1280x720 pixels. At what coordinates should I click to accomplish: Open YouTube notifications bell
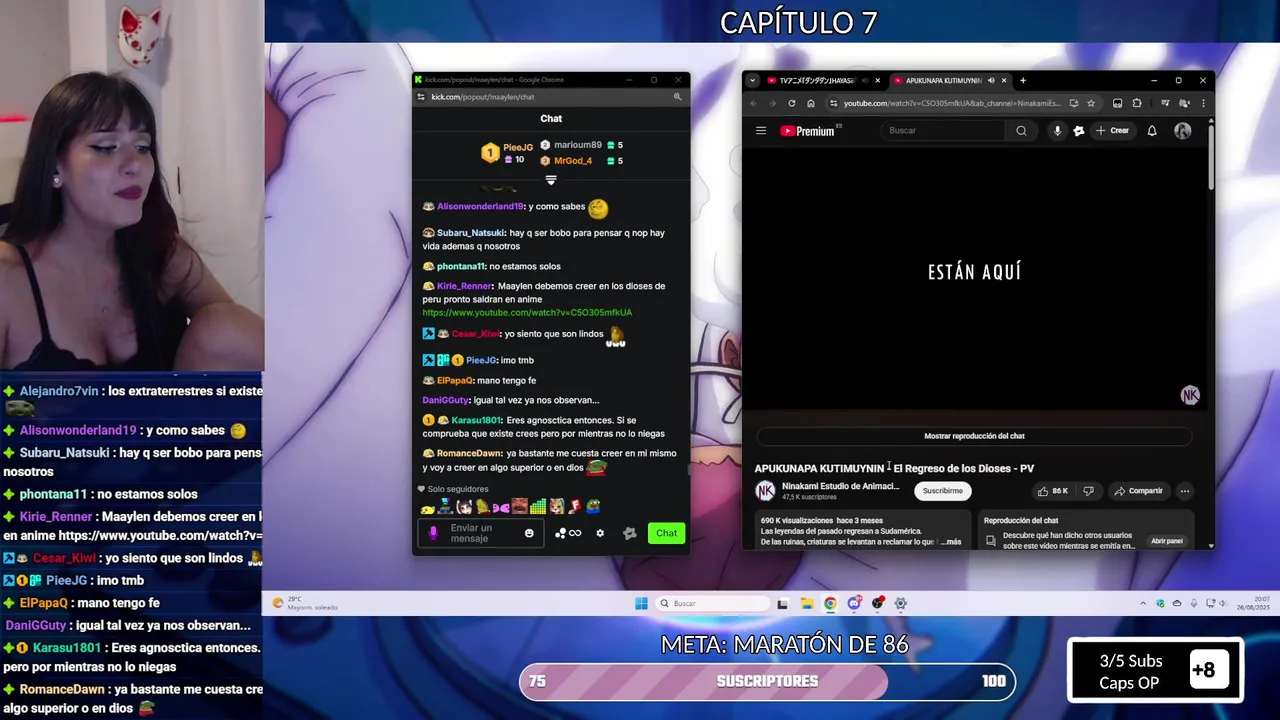pyautogui.click(x=1152, y=130)
